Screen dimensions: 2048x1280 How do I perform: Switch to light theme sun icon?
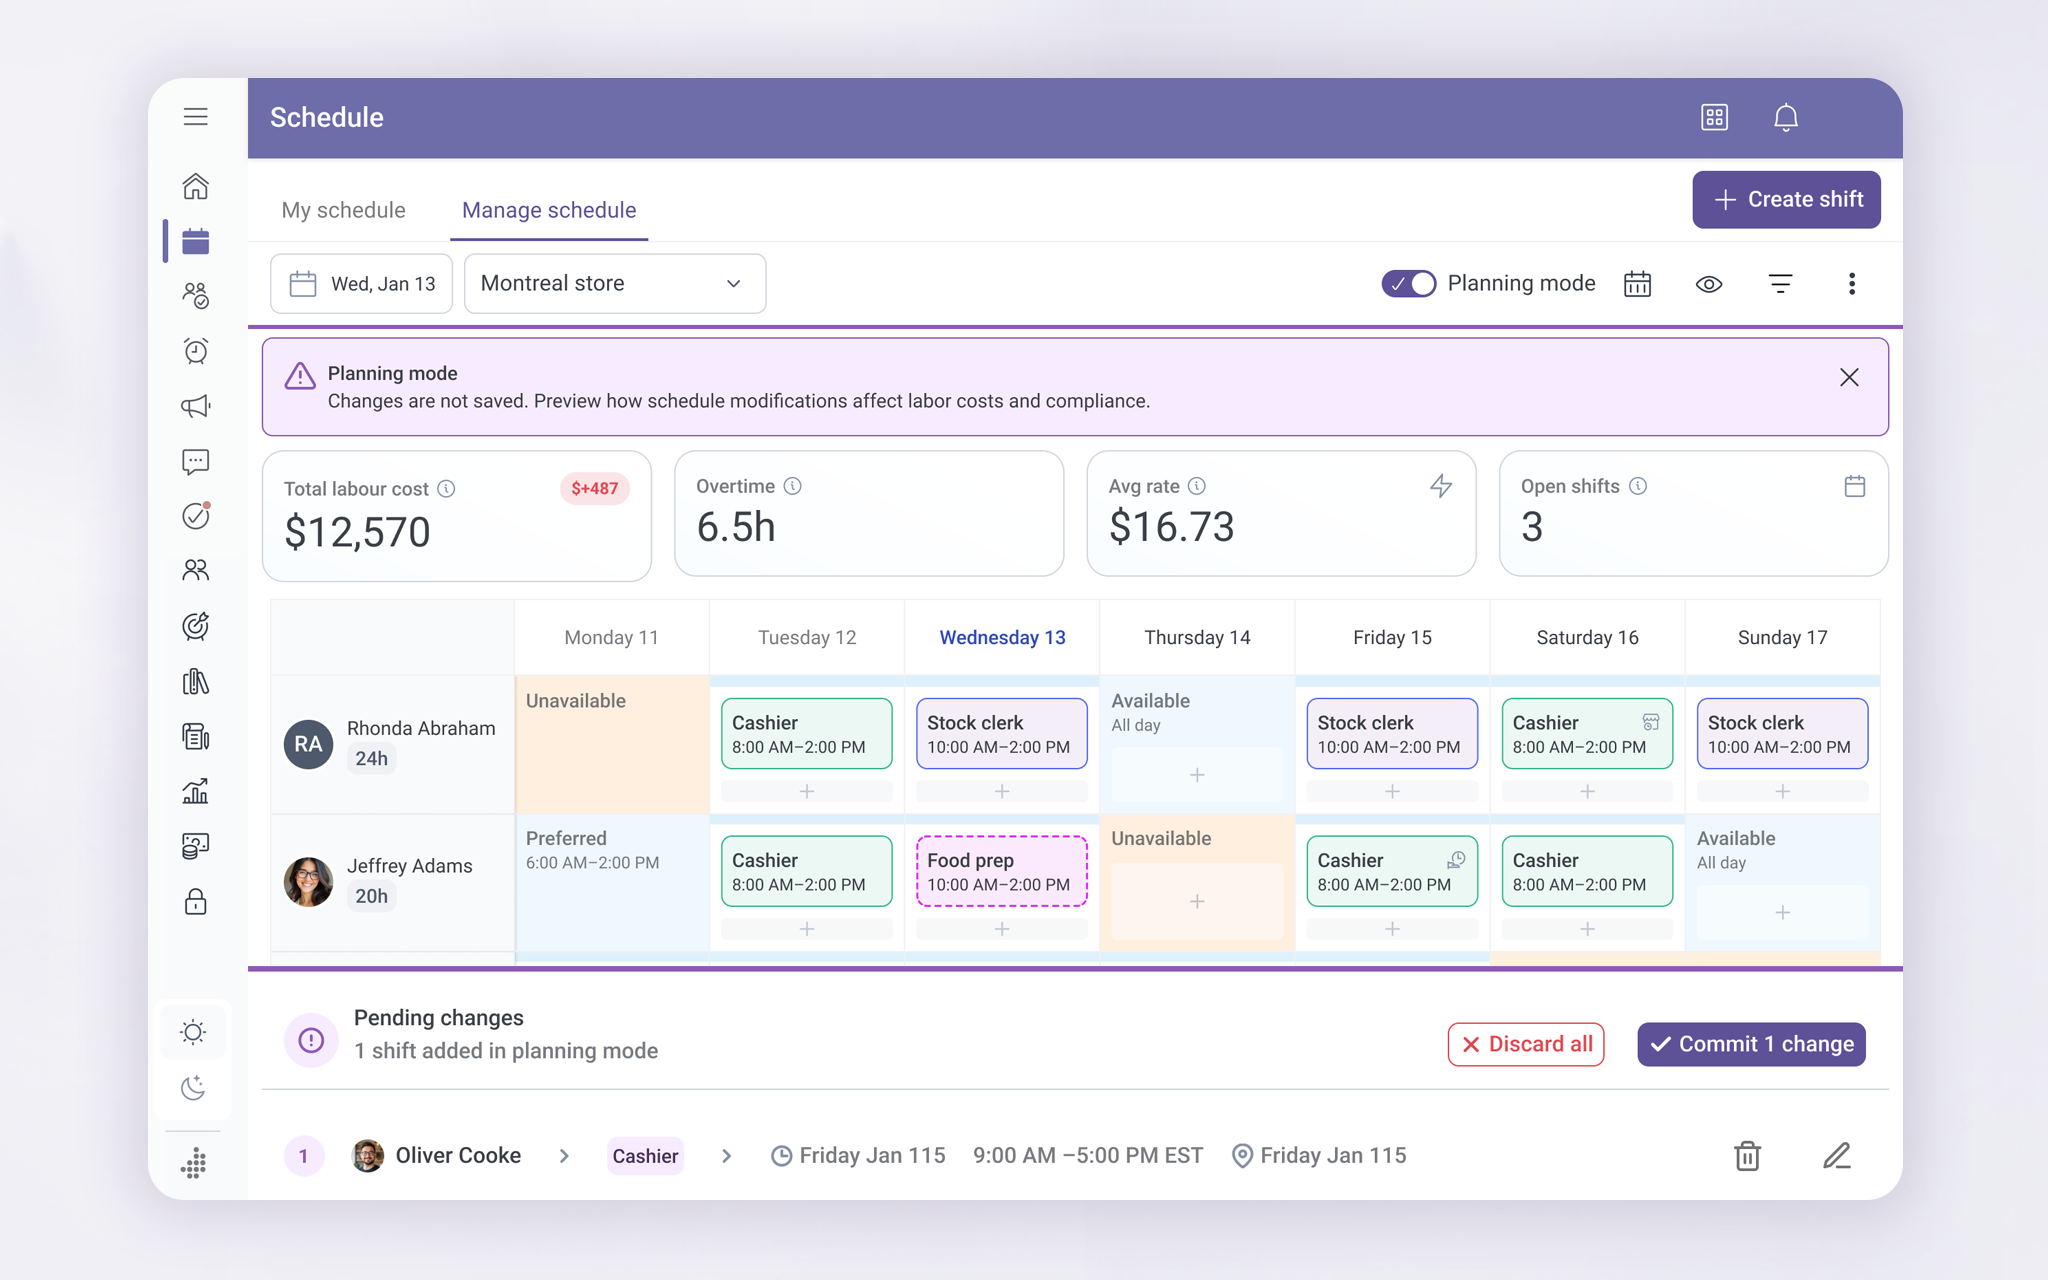click(194, 1032)
